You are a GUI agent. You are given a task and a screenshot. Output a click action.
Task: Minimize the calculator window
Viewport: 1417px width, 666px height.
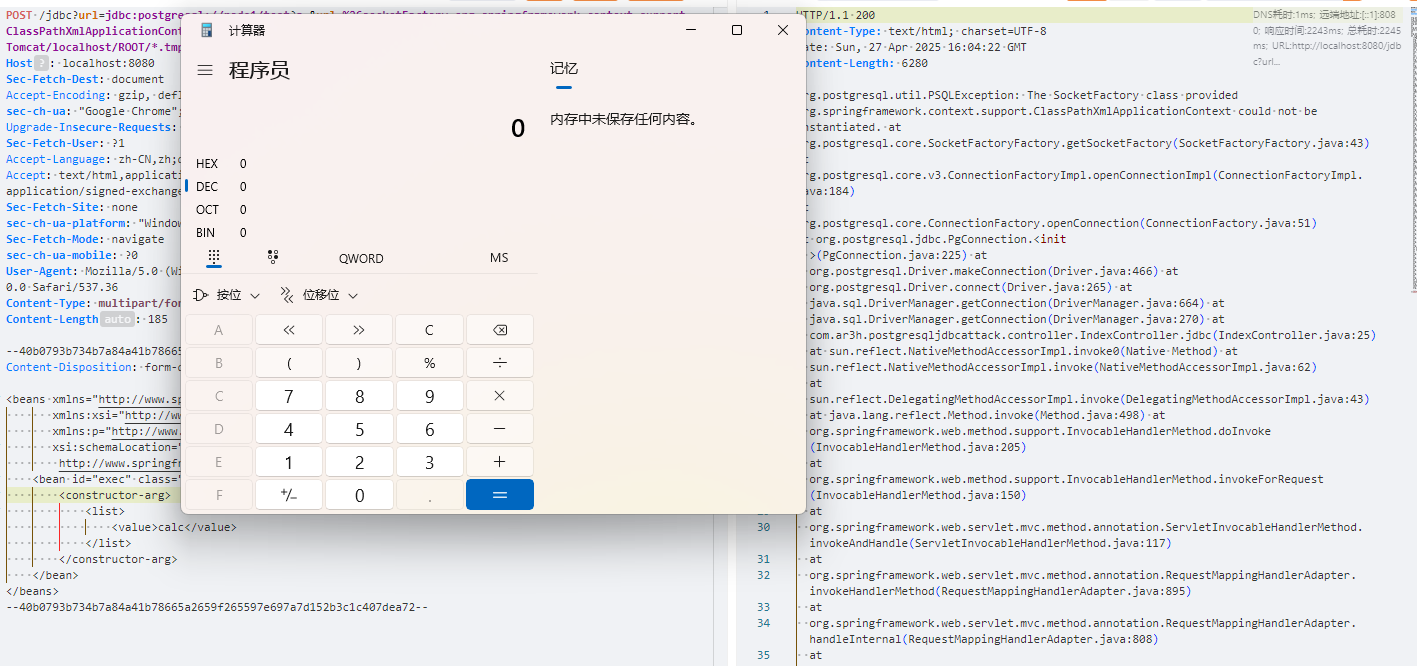[x=691, y=30]
